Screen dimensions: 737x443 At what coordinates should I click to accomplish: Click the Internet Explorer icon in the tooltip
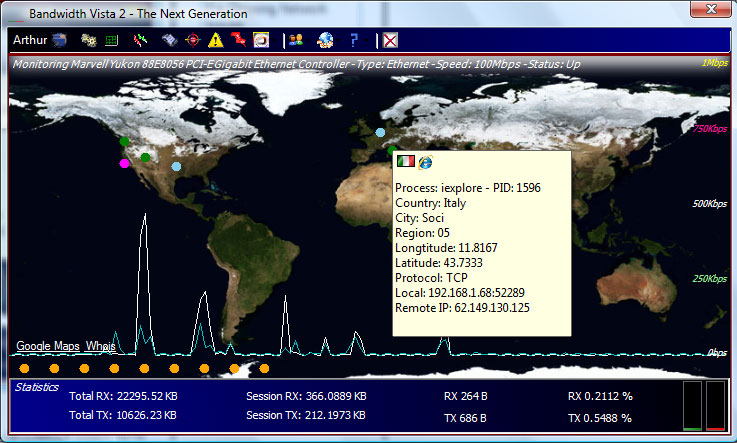coord(425,163)
